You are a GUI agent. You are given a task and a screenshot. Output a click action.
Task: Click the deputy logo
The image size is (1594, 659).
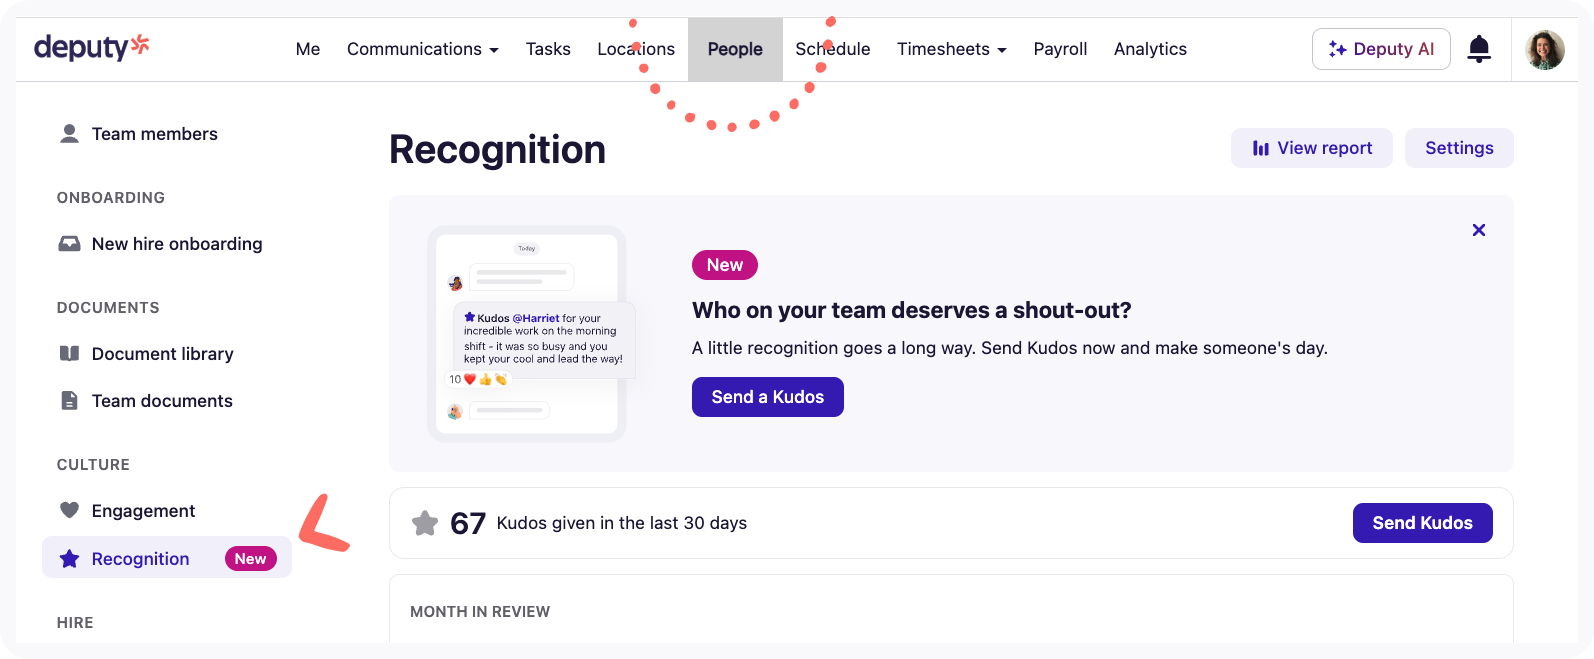(91, 46)
